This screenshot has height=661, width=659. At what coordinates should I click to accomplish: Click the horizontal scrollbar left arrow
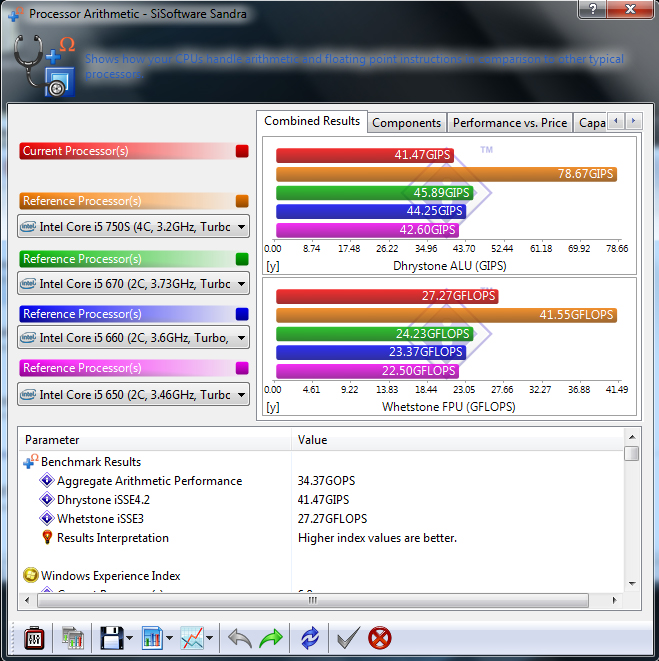pyautogui.click(x=27, y=600)
